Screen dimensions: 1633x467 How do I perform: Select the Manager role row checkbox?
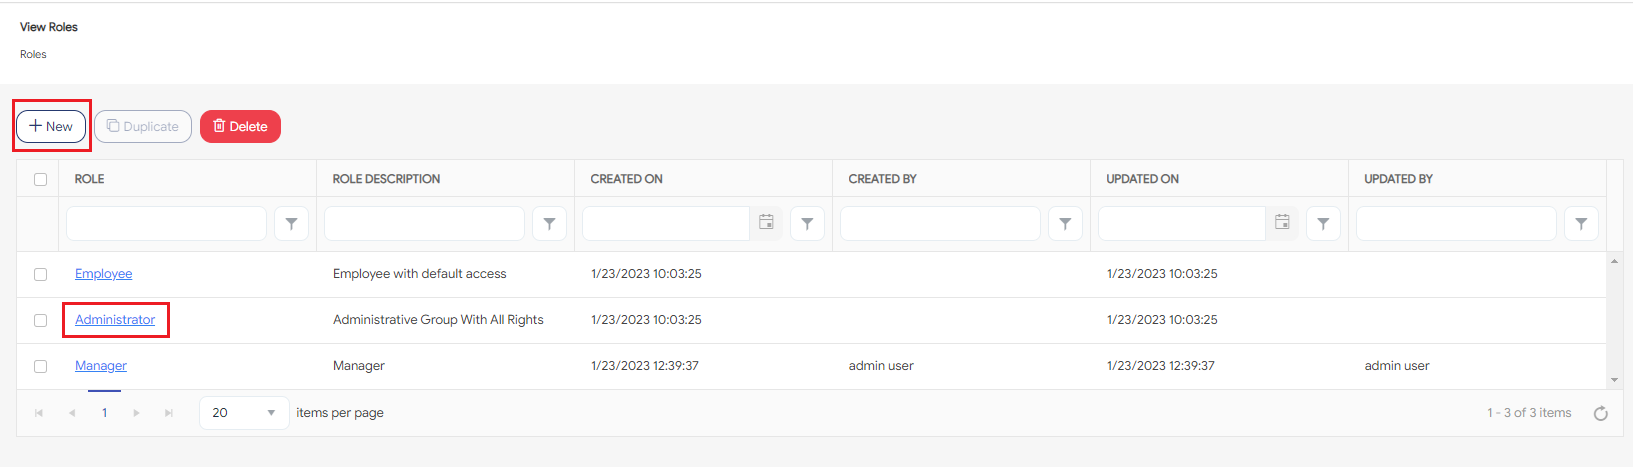click(41, 366)
